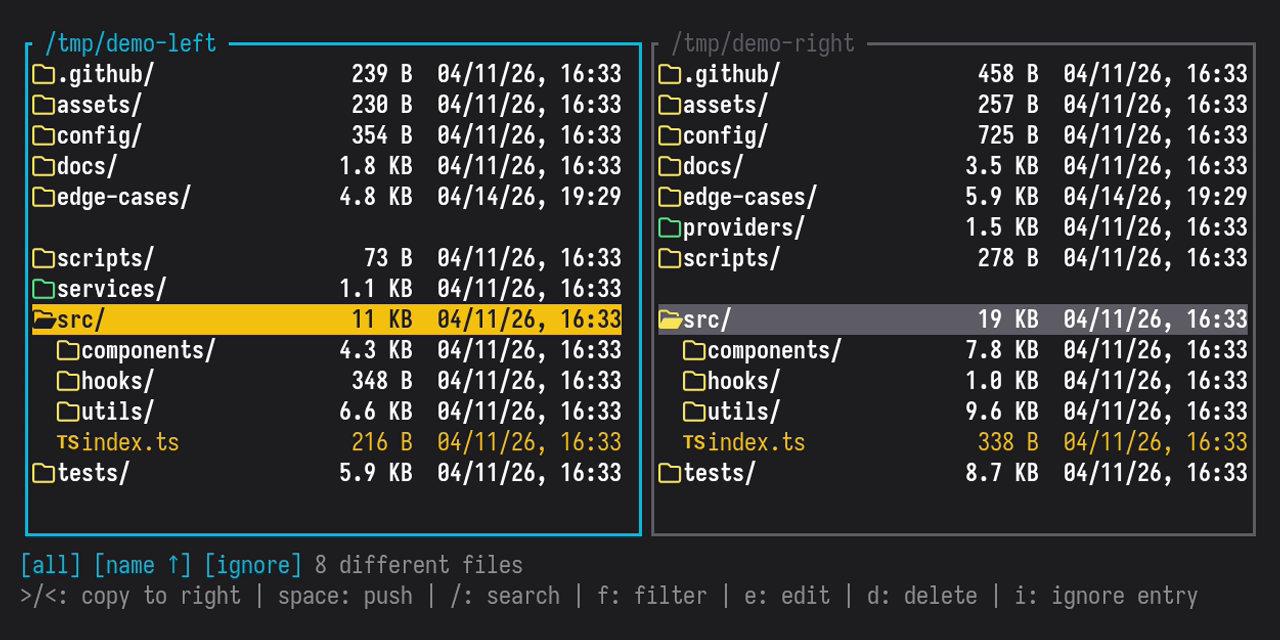
Task: Toggle the [ignore] setting
Action: click(x=253, y=566)
